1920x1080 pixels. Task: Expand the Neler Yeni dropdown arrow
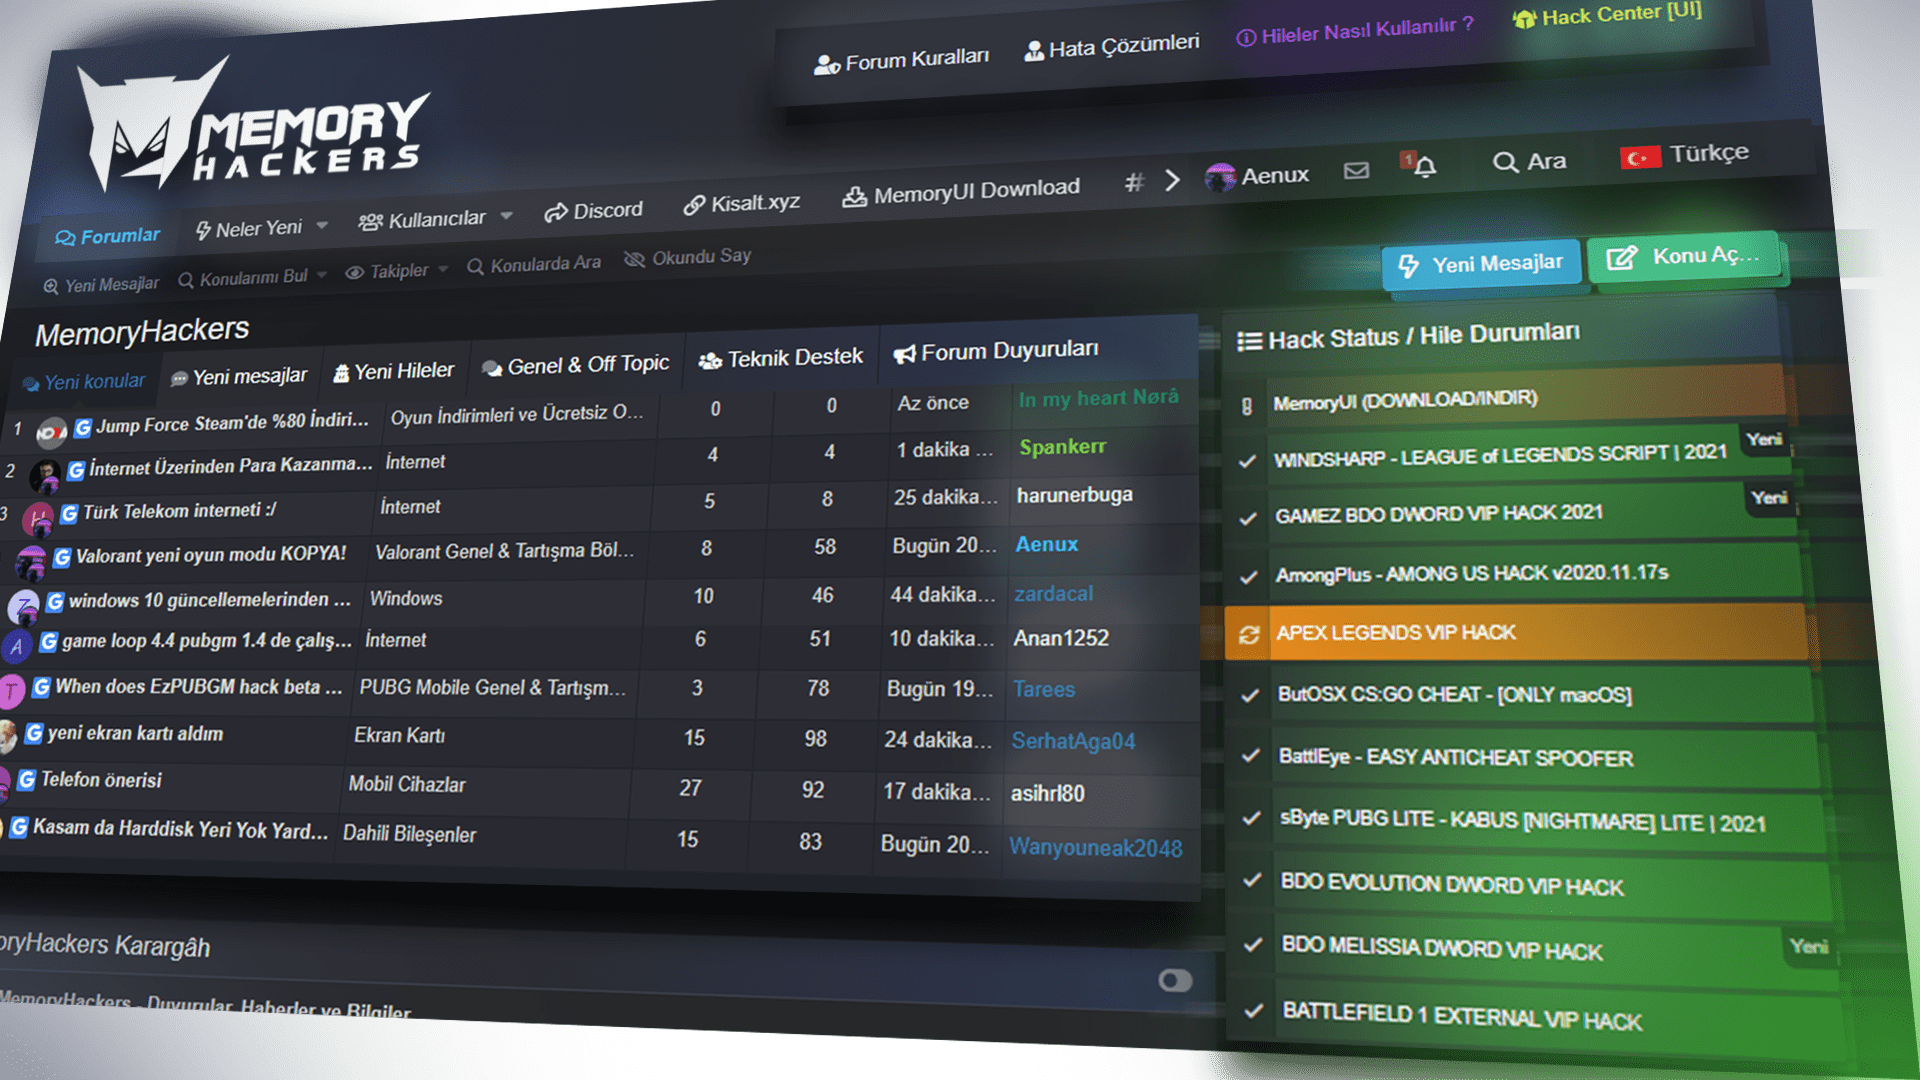click(x=322, y=226)
